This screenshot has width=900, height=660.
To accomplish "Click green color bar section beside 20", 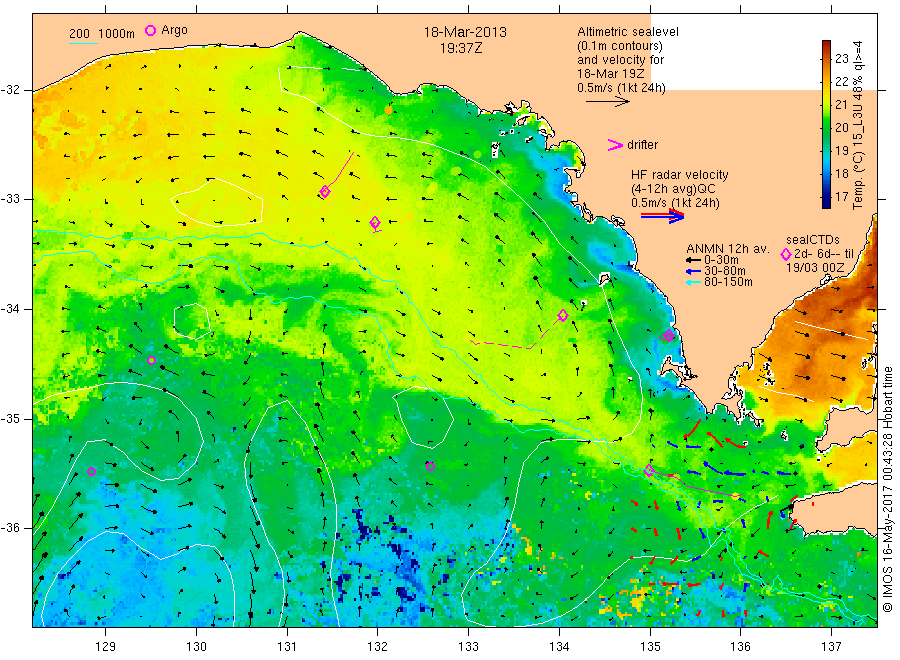I will (x=827, y=127).
